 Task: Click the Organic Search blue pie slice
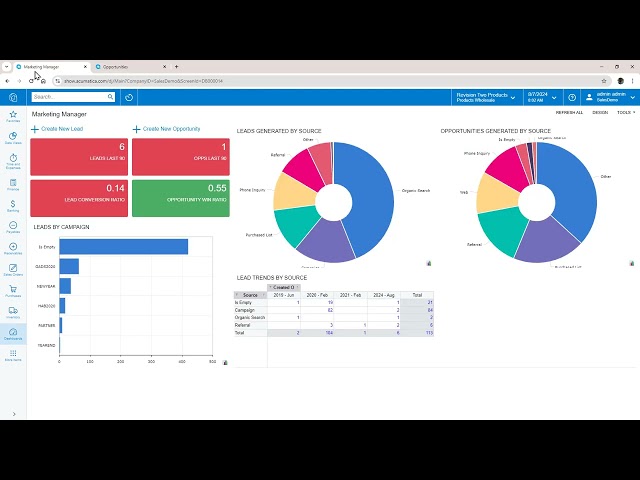[x=371, y=196]
